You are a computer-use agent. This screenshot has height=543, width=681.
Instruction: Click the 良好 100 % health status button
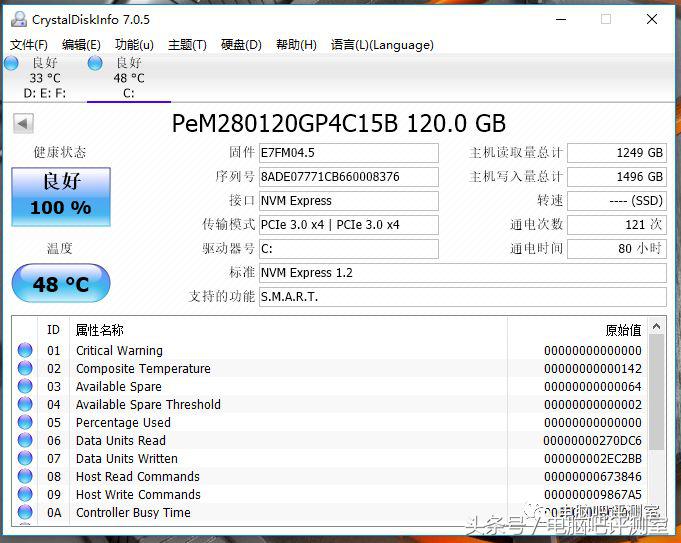pyautogui.click(x=61, y=196)
